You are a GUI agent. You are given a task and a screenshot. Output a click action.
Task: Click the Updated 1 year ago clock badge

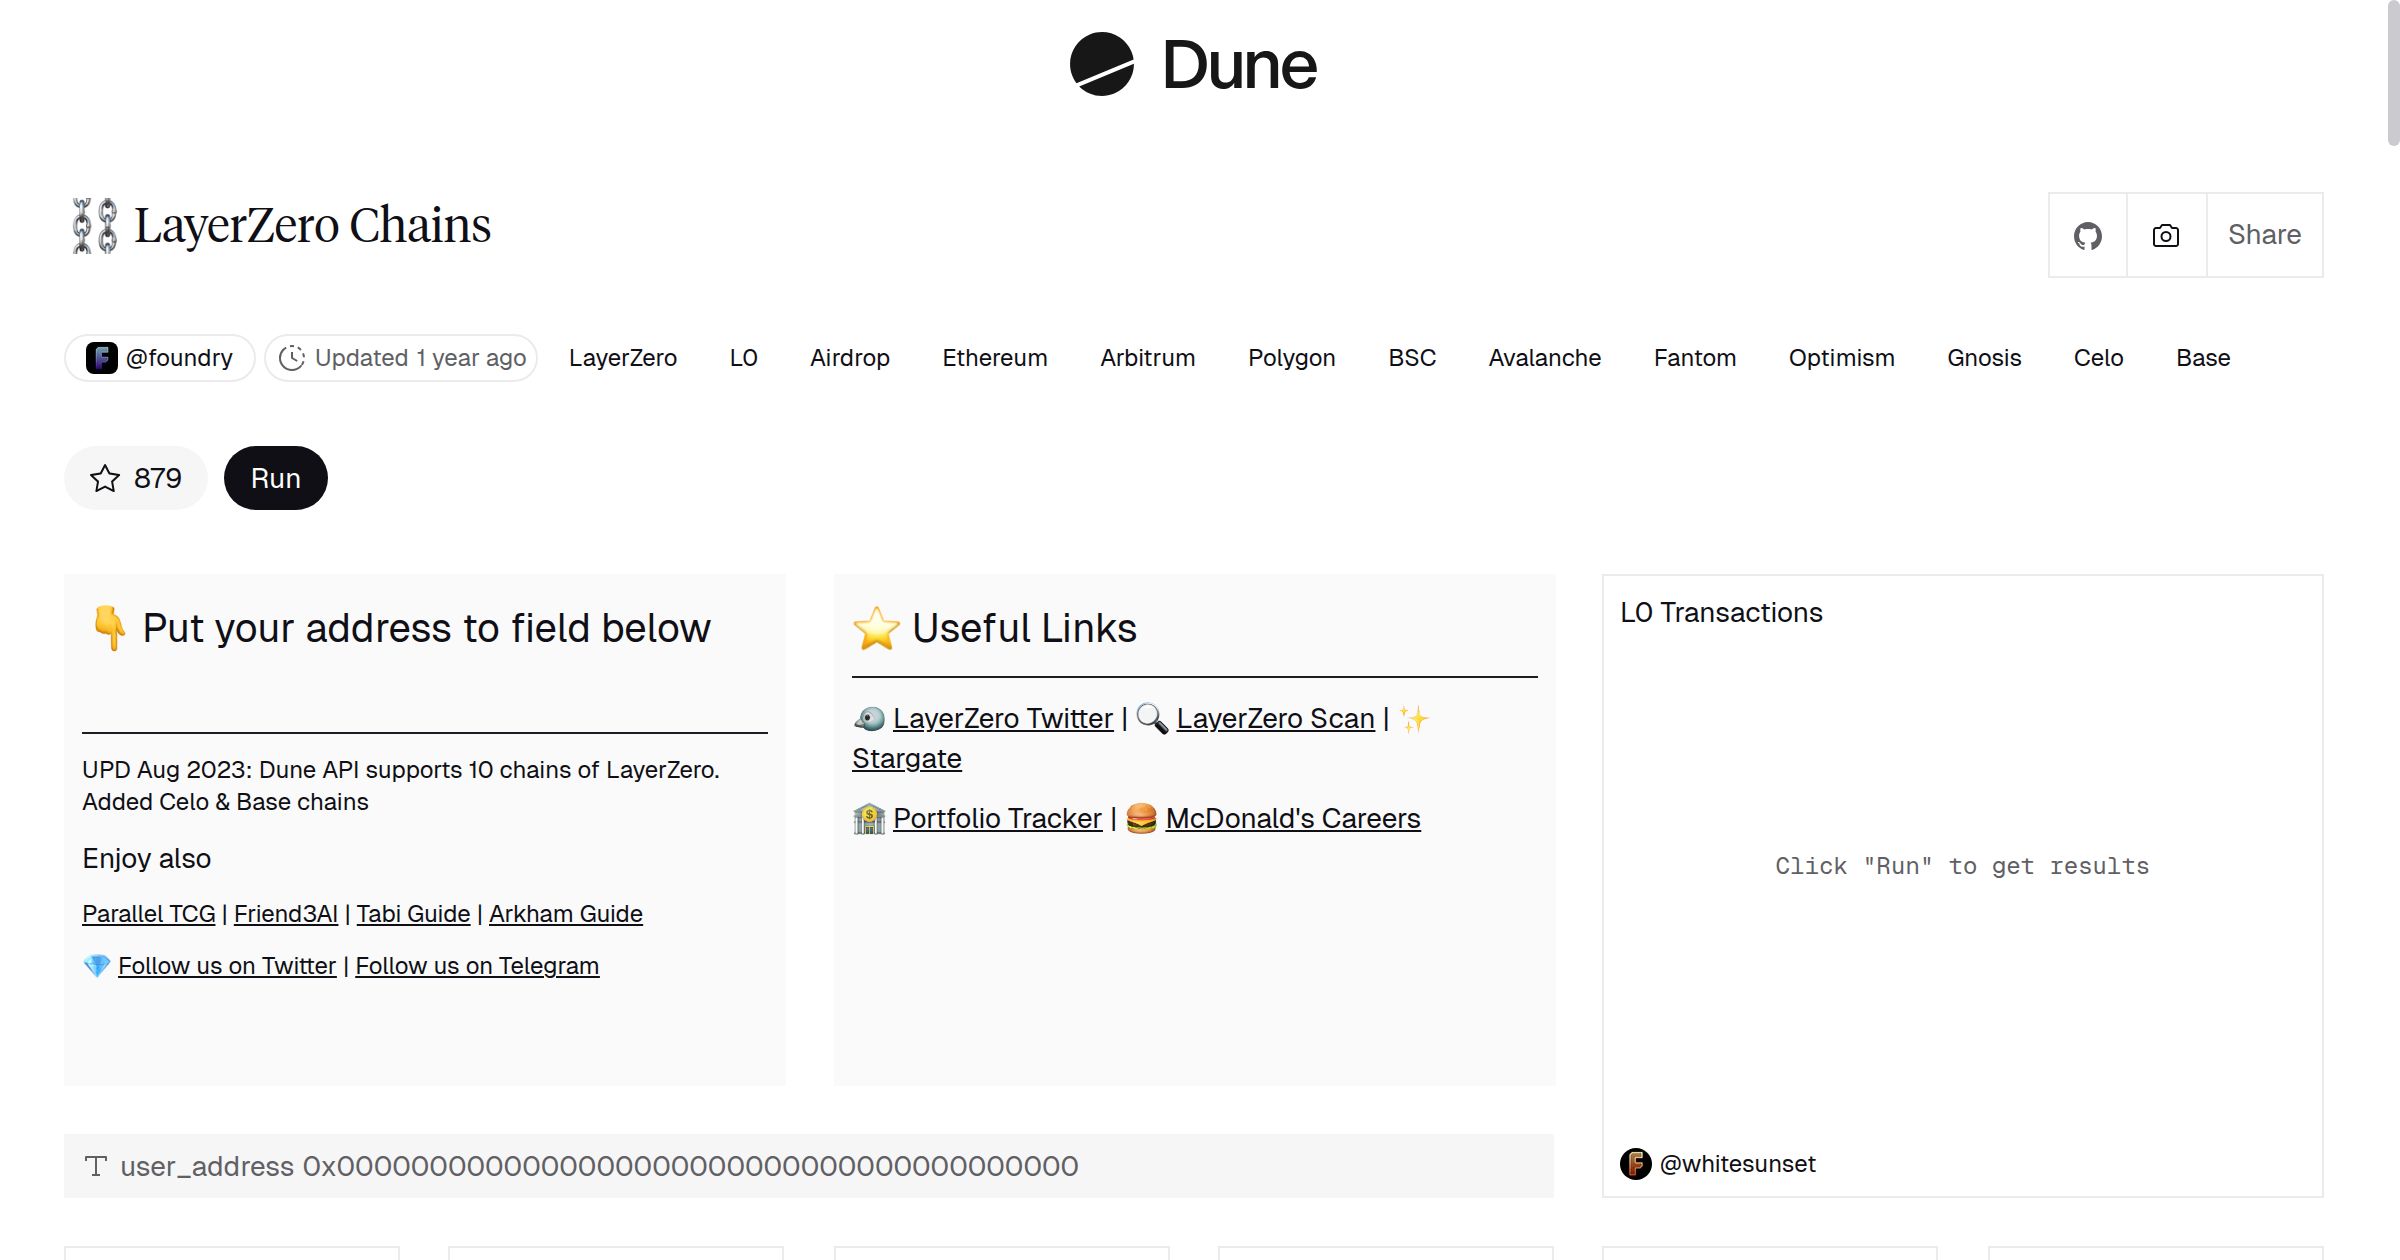pos(401,358)
